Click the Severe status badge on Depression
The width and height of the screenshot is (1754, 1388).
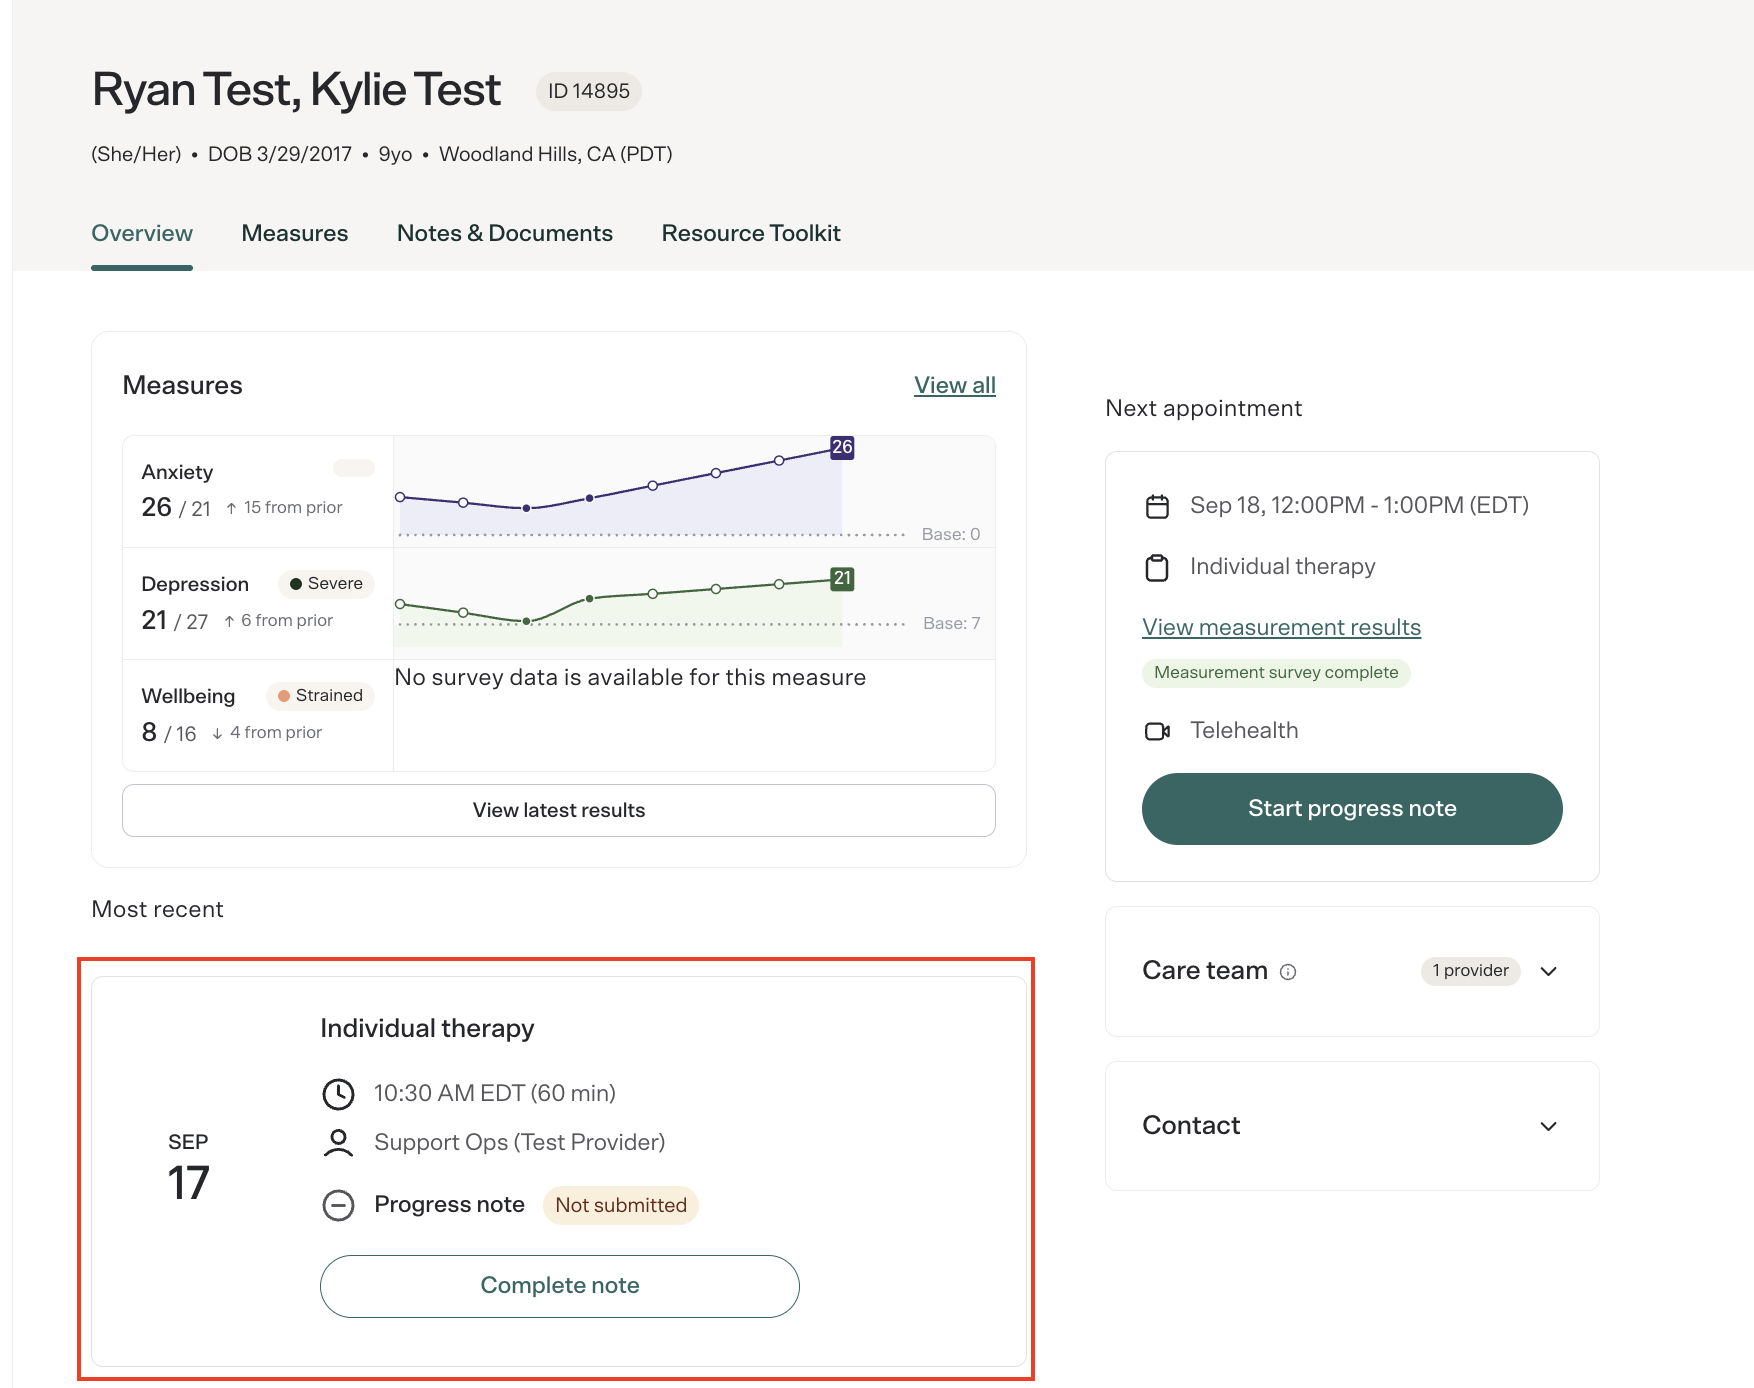coord(326,584)
